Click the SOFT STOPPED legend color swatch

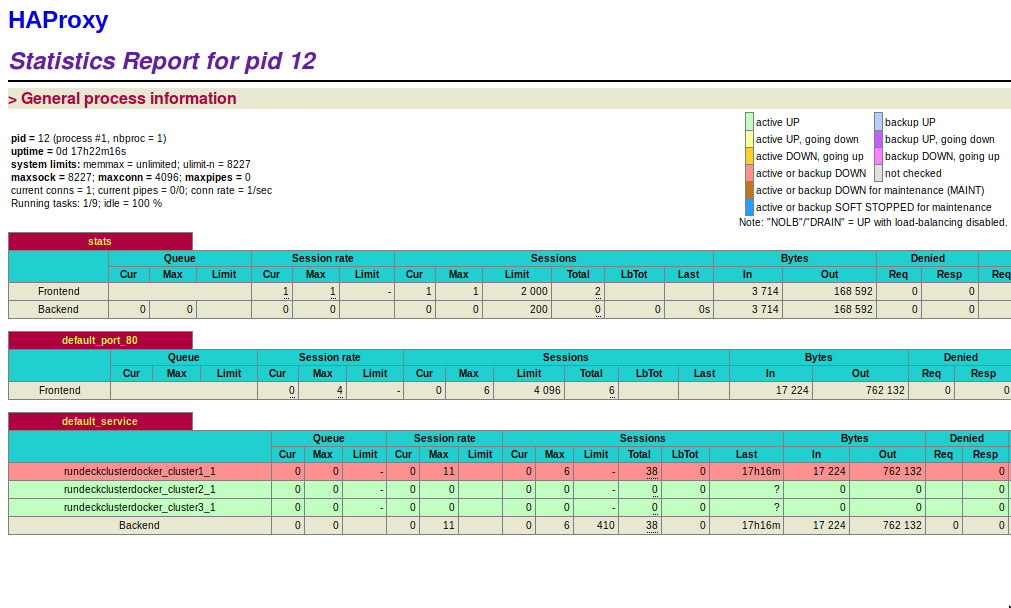tap(749, 207)
